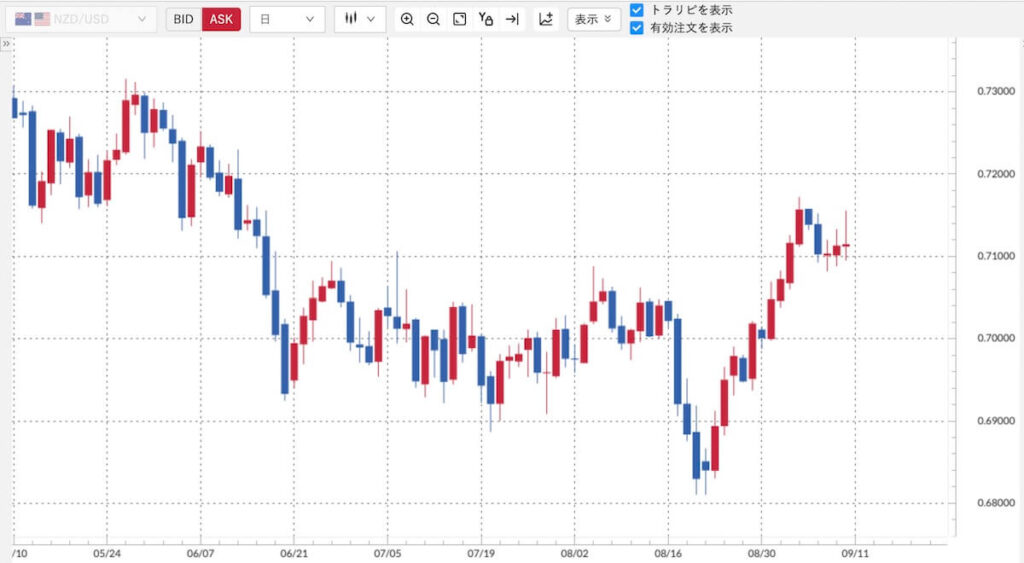Open the 日 timeframe dropdown
1024x563 pixels.
coord(287,19)
